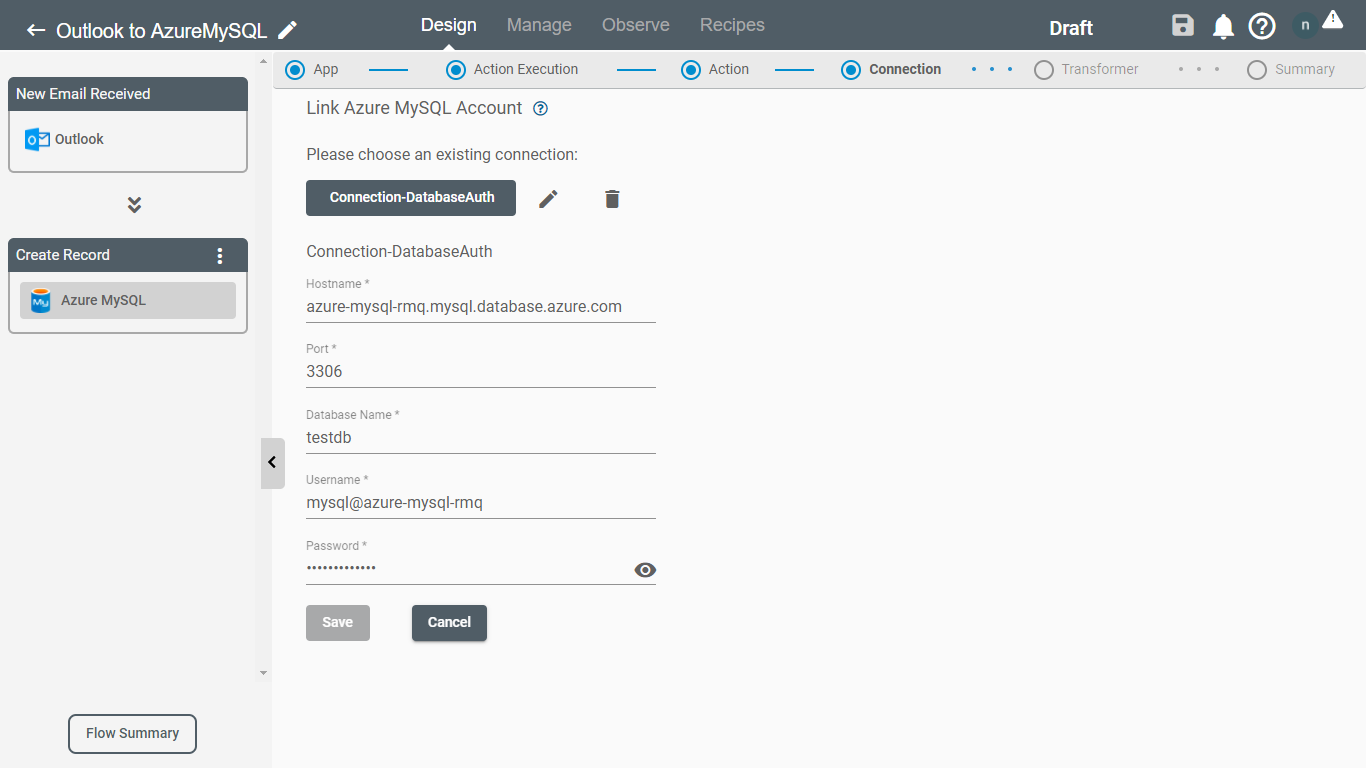Image resolution: width=1366 pixels, height=768 pixels.
Task: Select the Action step radio
Action: point(691,70)
